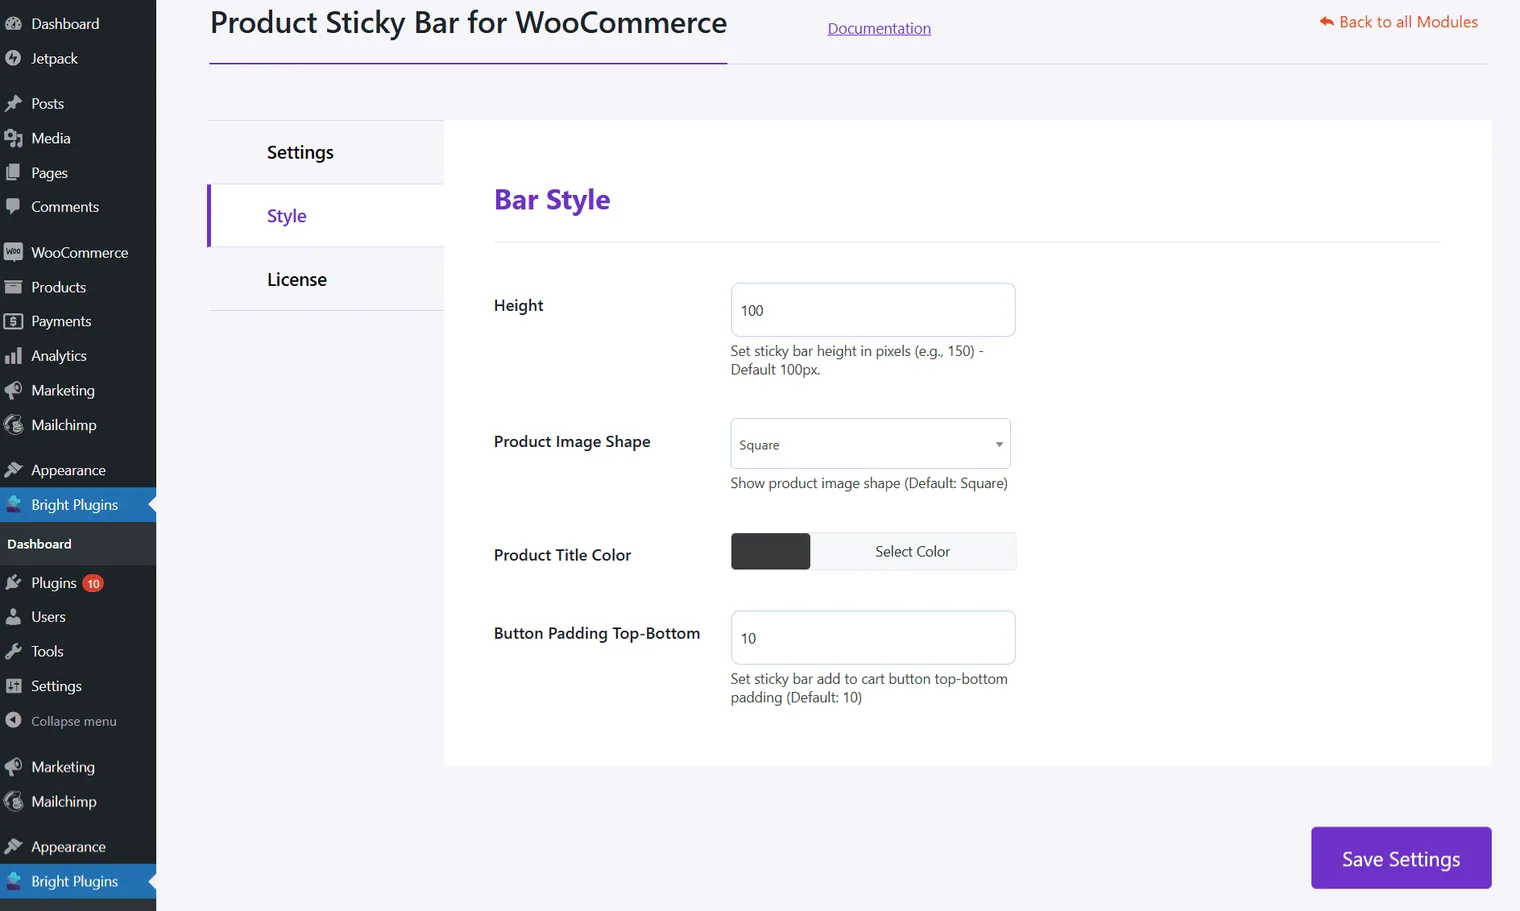The height and width of the screenshot is (911, 1520).
Task: Select highlighted Bright Plugins menu above the Dashboard submenu
Action: pos(78,505)
